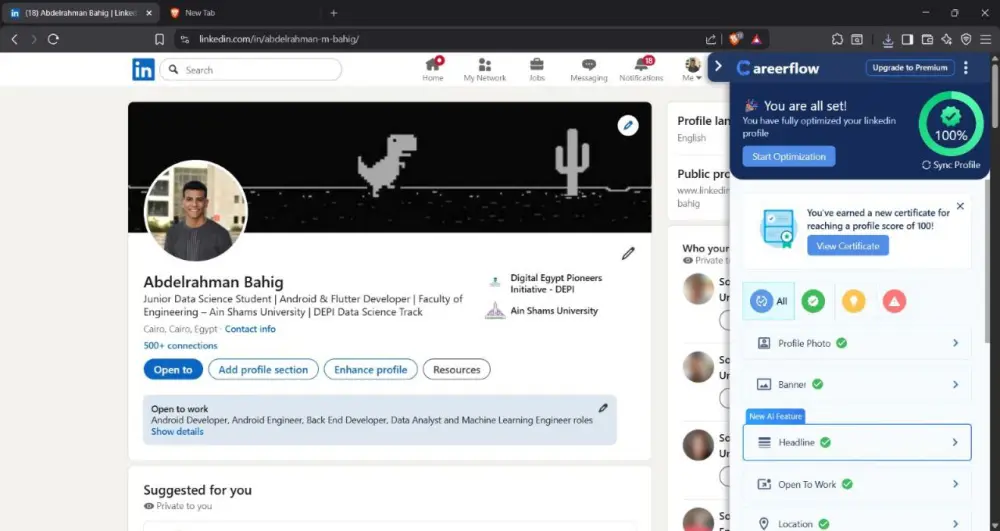
Task: Click the Headline list icon
Action: coord(764,442)
